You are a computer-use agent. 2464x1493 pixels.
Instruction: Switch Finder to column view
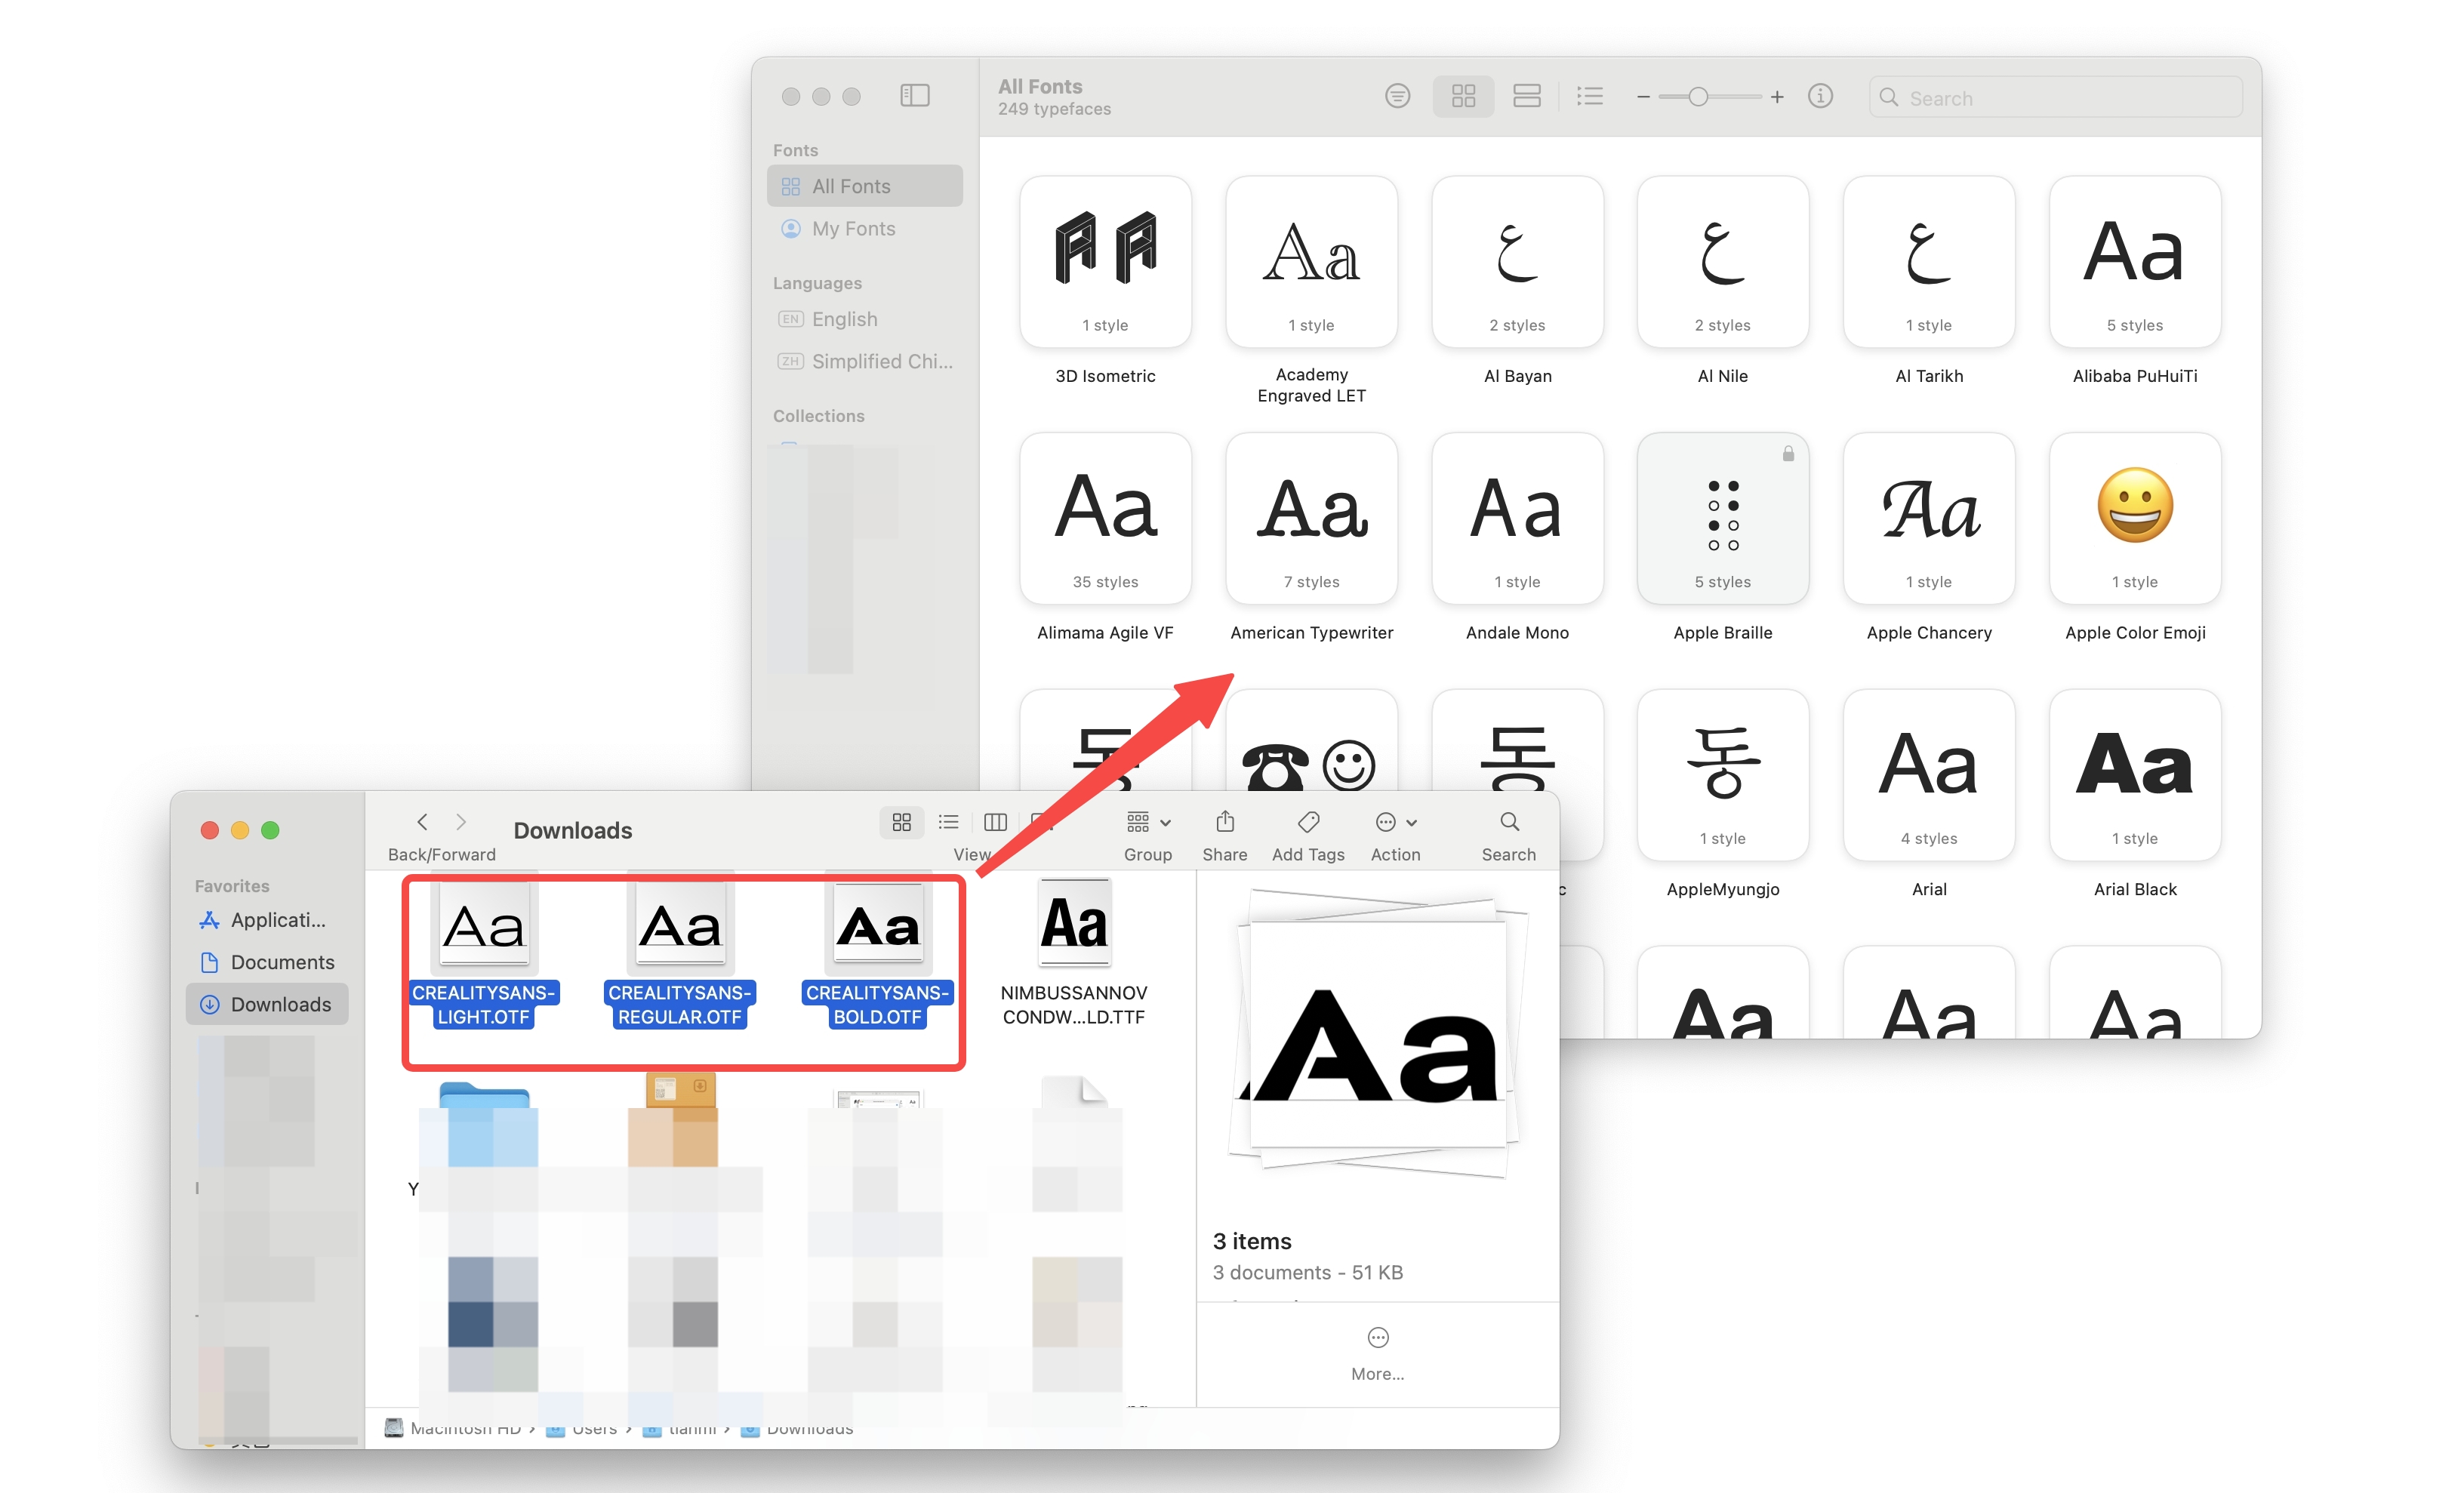tap(994, 822)
